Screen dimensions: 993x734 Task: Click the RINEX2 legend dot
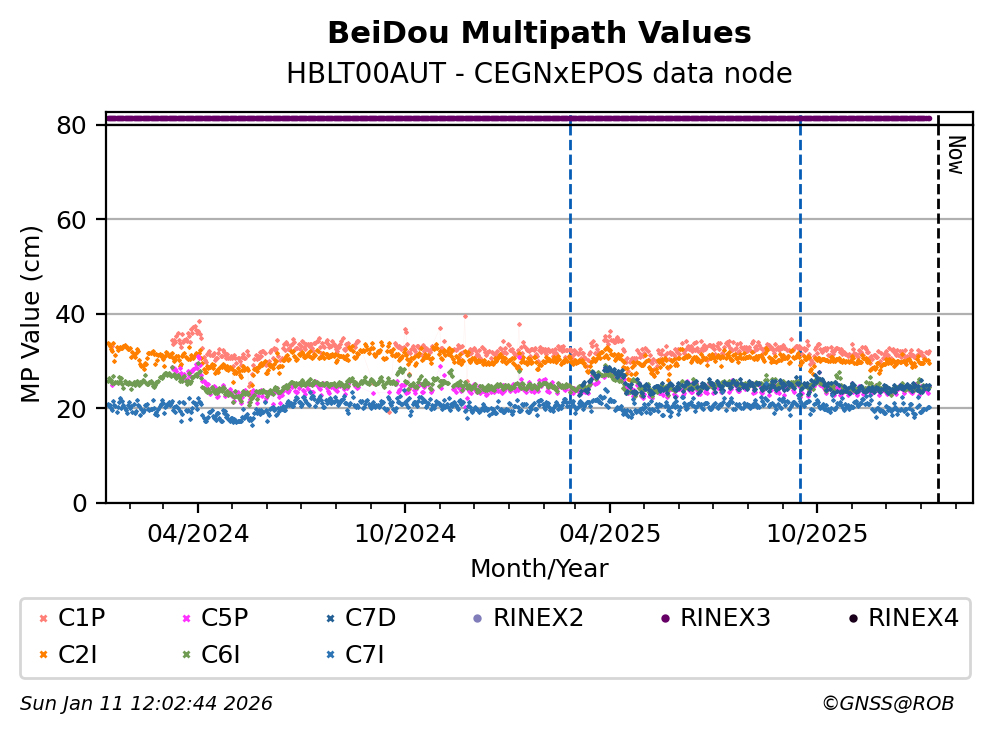pos(476,618)
